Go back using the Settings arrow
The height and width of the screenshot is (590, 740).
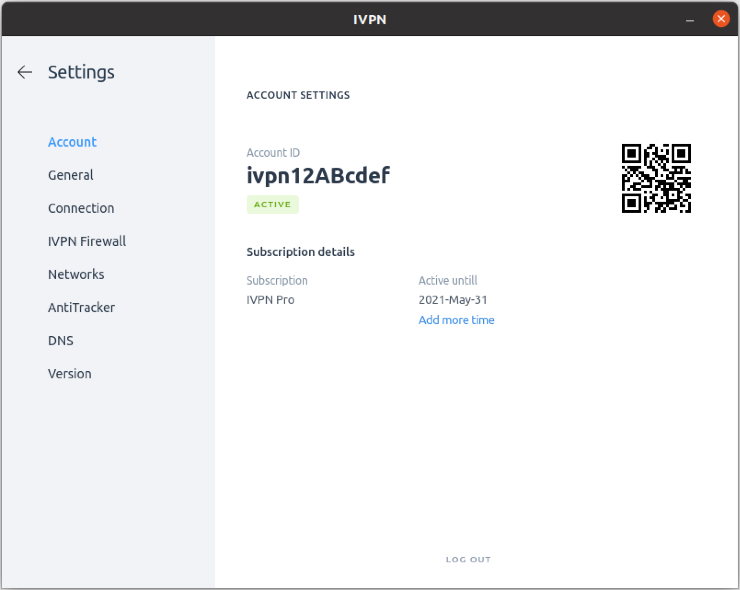(25, 72)
